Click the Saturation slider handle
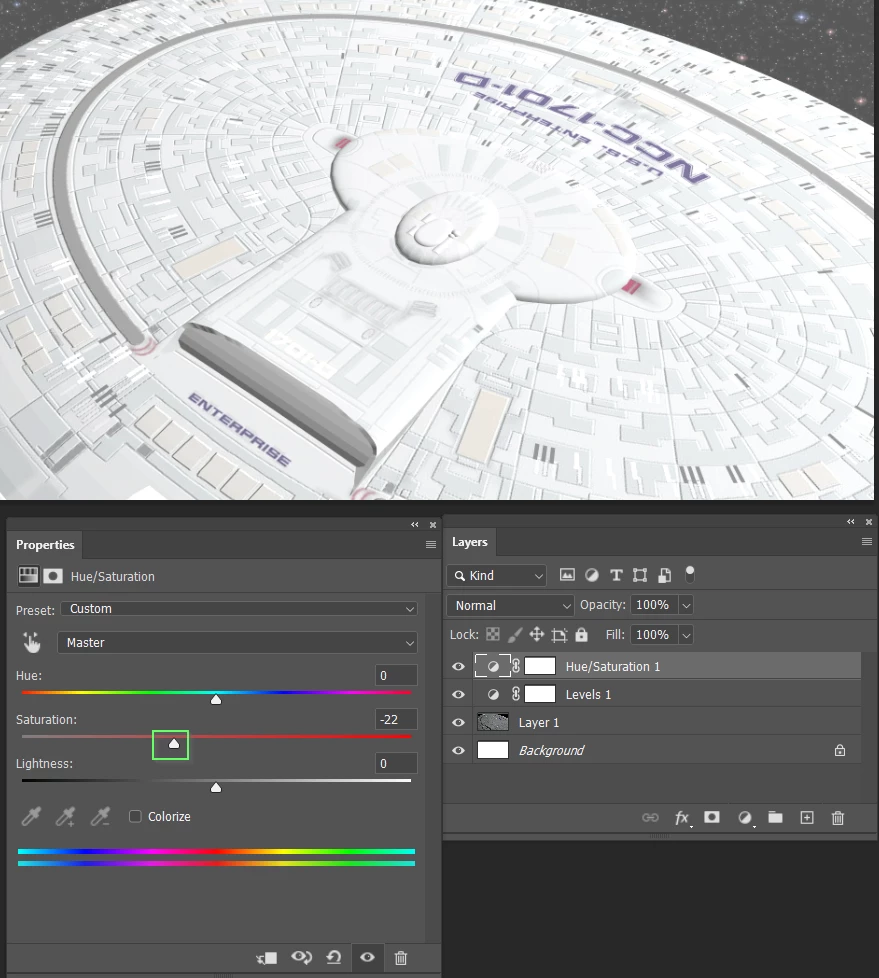 click(x=174, y=743)
